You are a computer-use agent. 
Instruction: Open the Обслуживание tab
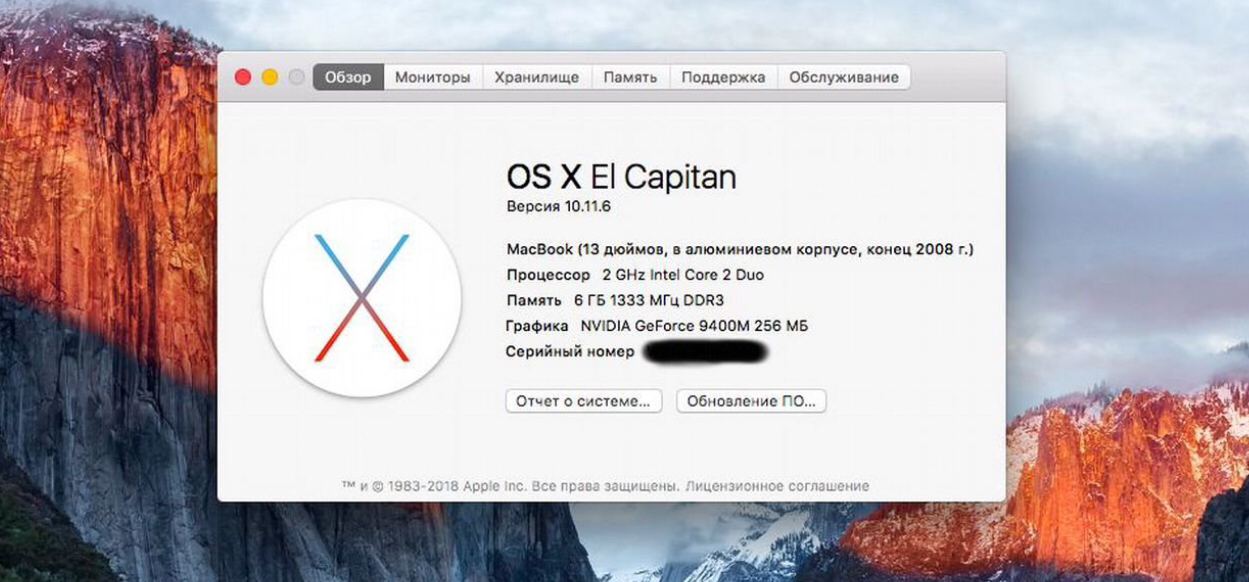click(x=844, y=77)
